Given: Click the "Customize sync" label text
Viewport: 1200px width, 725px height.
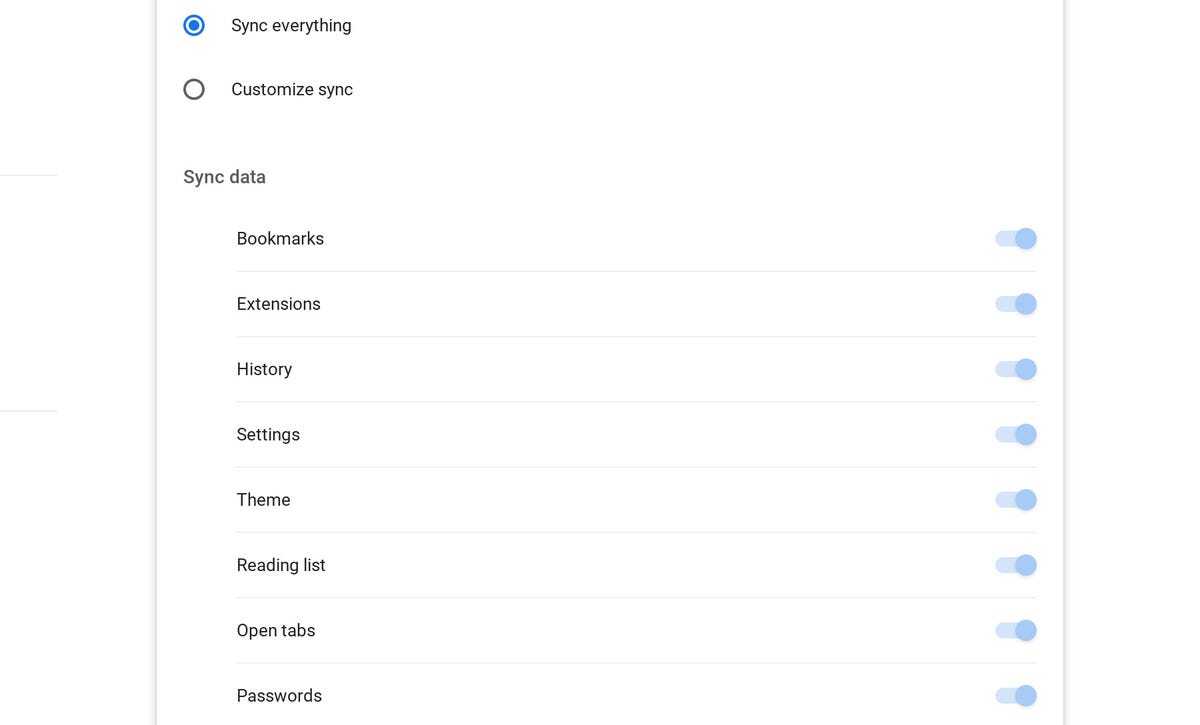Looking at the screenshot, I should (x=292, y=90).
